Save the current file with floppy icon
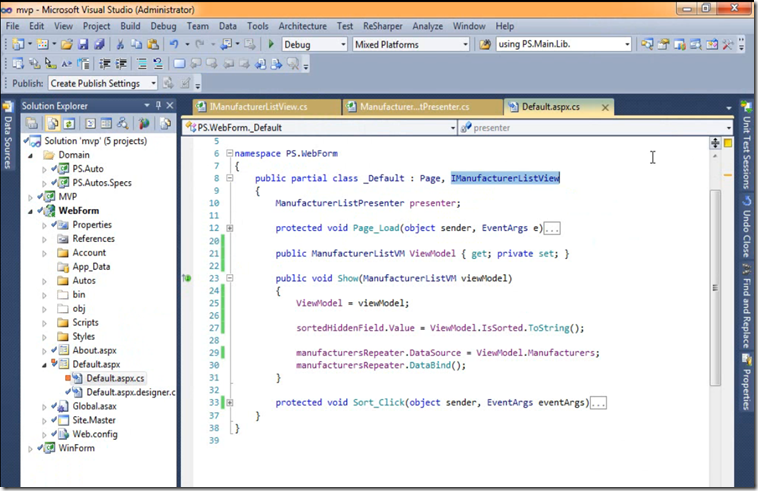758x491 pixels. coord(83,44)
